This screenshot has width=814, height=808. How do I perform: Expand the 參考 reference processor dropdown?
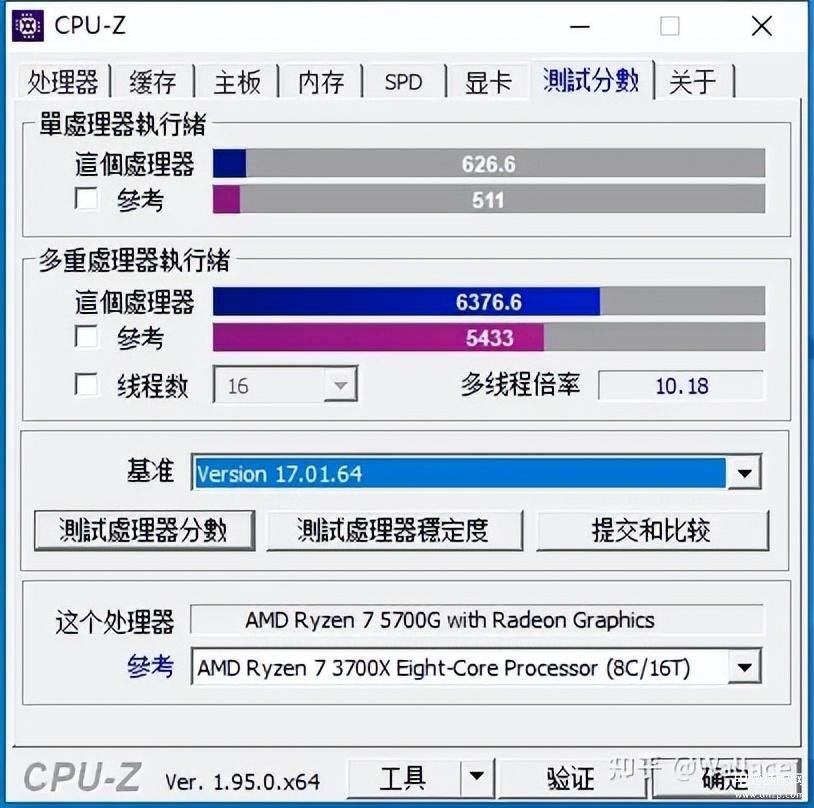[744, 667]
